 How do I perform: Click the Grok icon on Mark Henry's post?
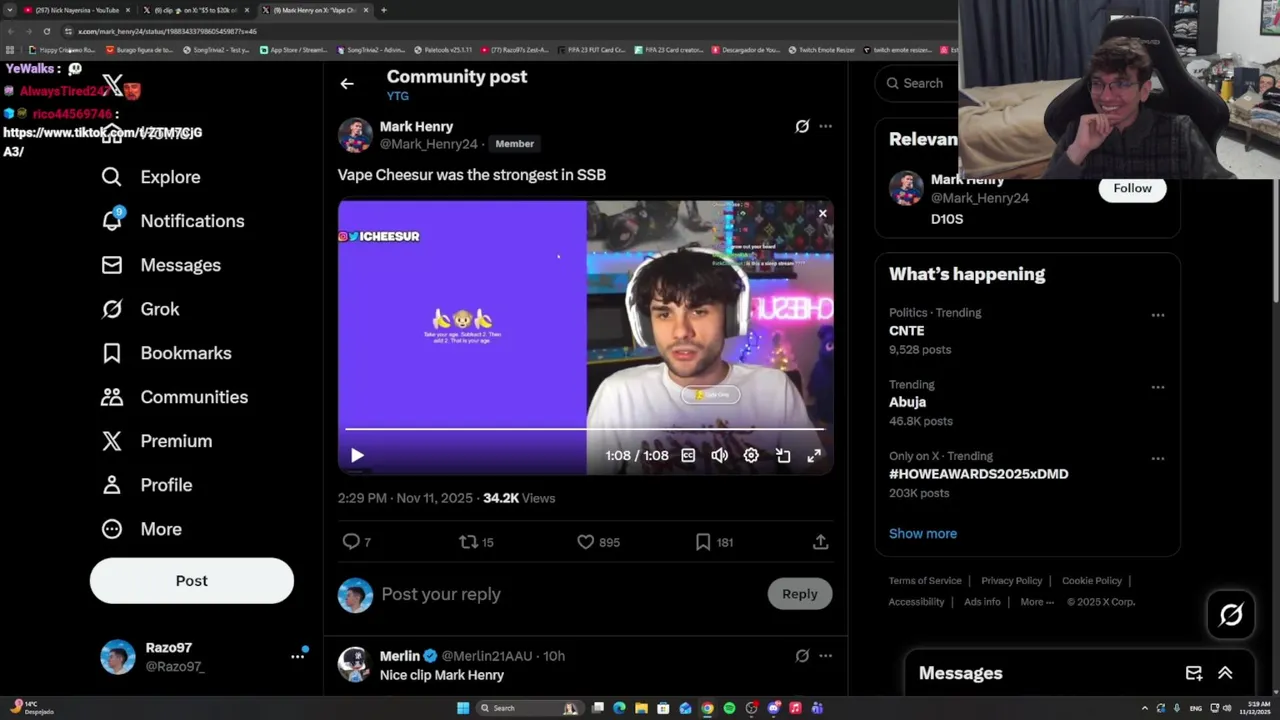tap(802, 126)
